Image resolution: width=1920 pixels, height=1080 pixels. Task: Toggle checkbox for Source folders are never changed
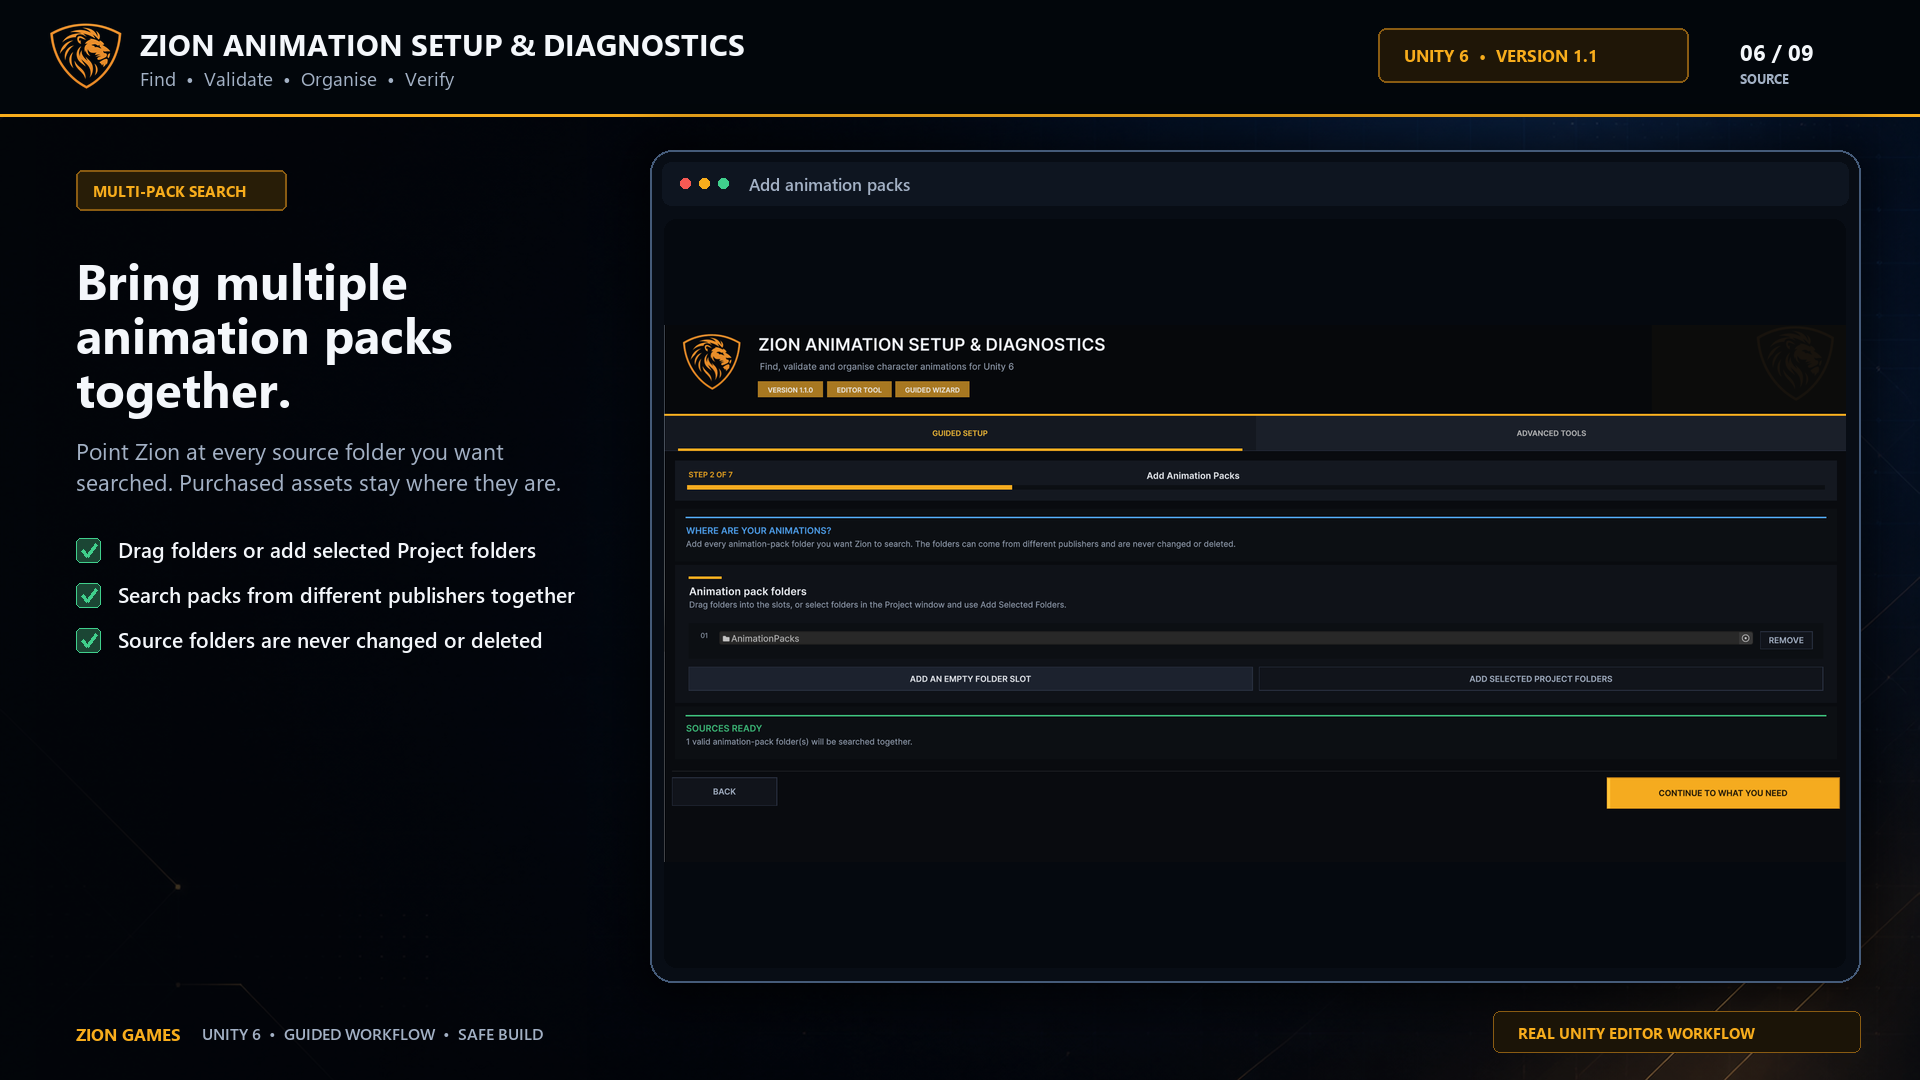coord(89,641)
